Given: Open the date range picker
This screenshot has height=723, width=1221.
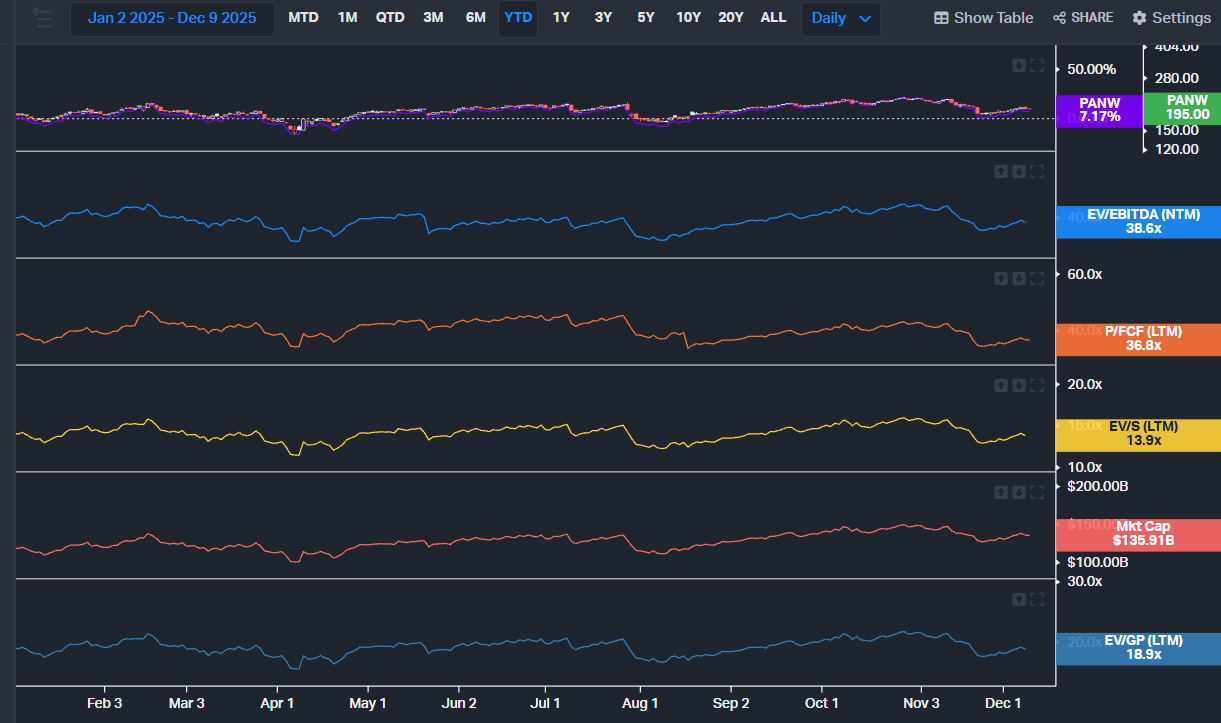Looking at the screenshot, I should point(172,18).
